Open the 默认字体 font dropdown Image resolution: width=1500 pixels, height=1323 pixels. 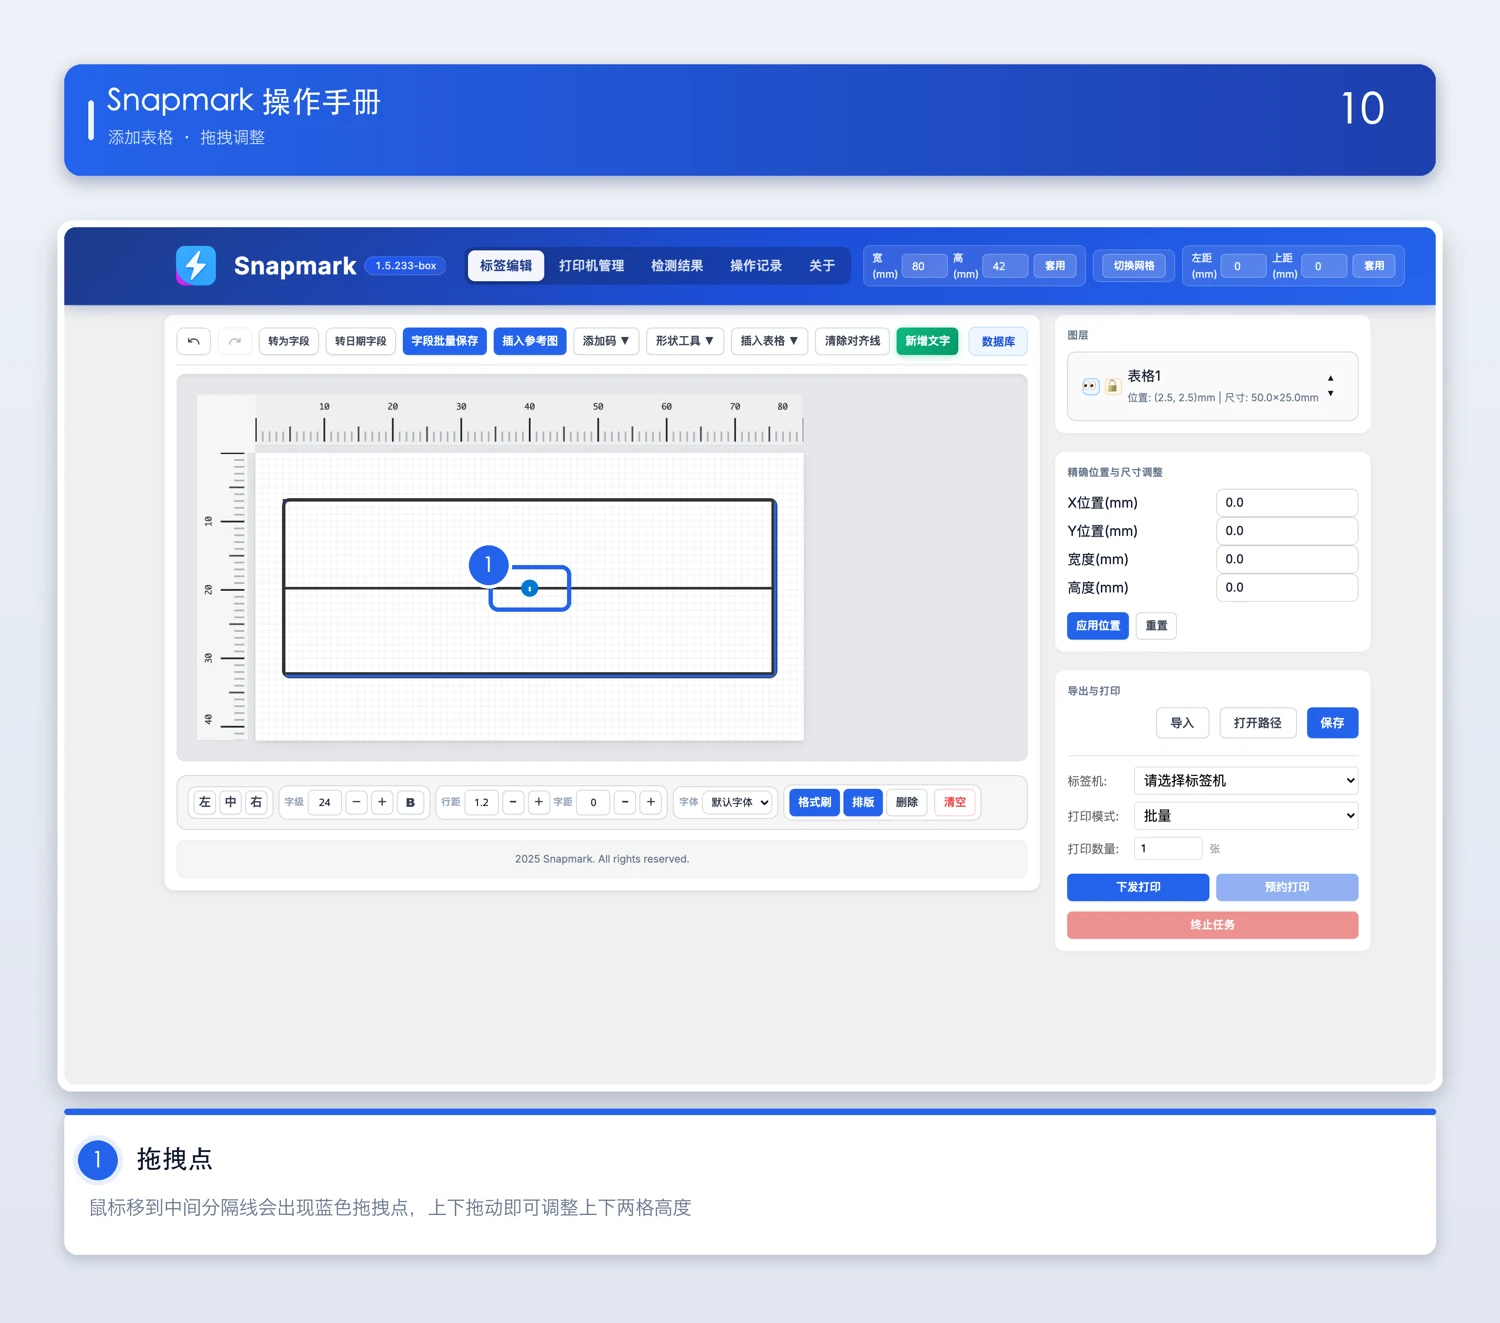pos(739,802)
